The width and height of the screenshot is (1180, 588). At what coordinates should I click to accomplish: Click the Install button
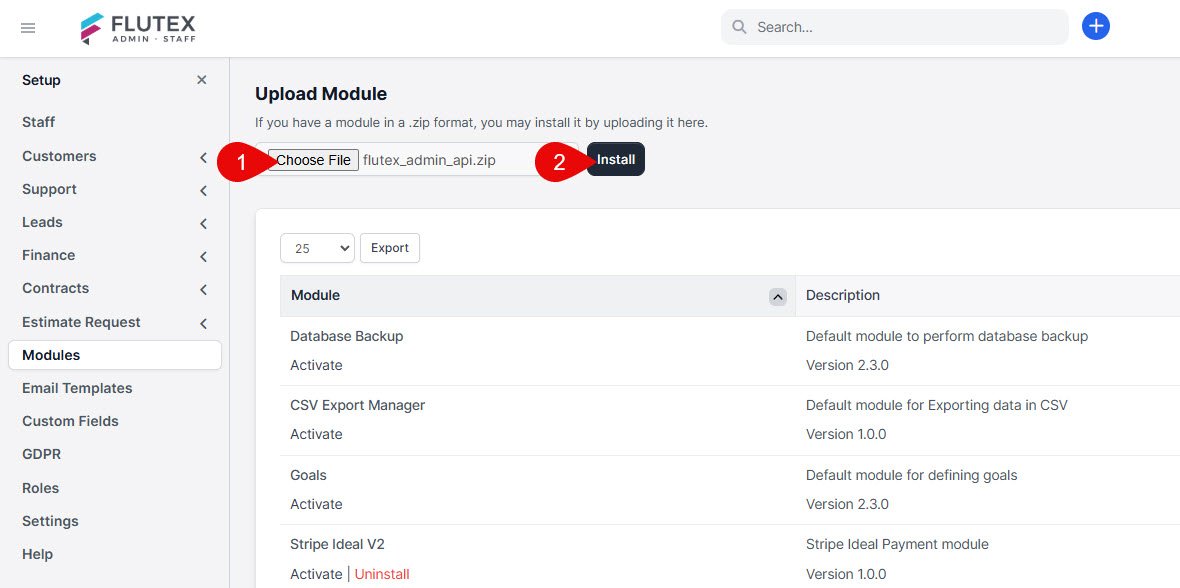coord(616,160)
